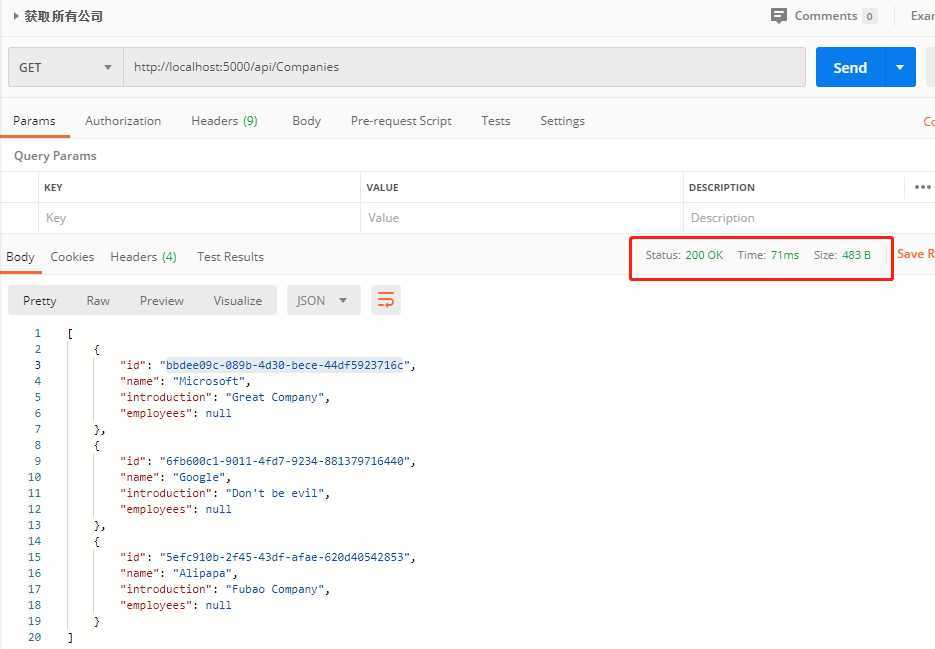
Task: Open the response Headers (4) tab
Action: 143,257
